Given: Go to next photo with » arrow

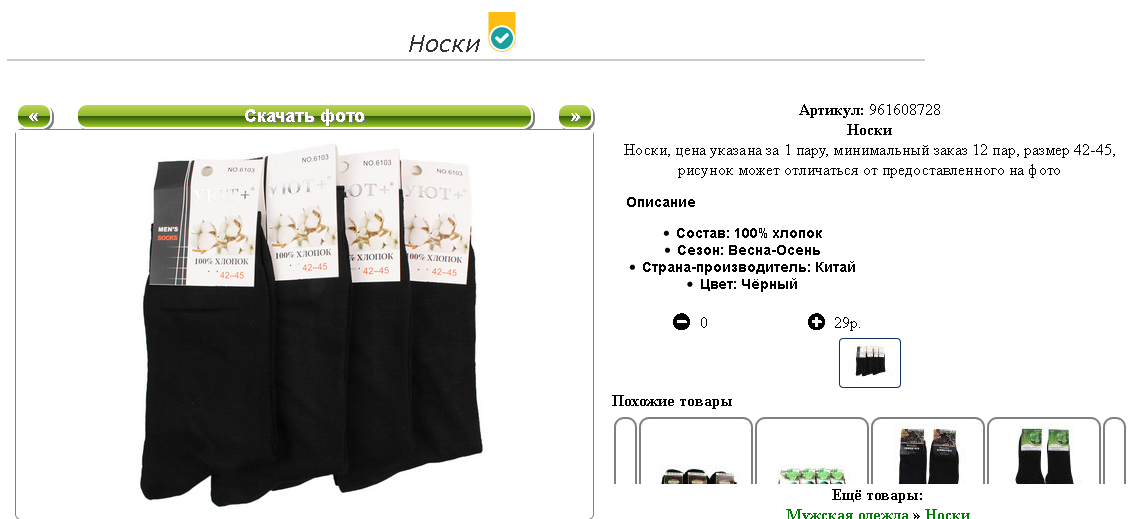Looking at the screenshot, I should tap(575, 116).
